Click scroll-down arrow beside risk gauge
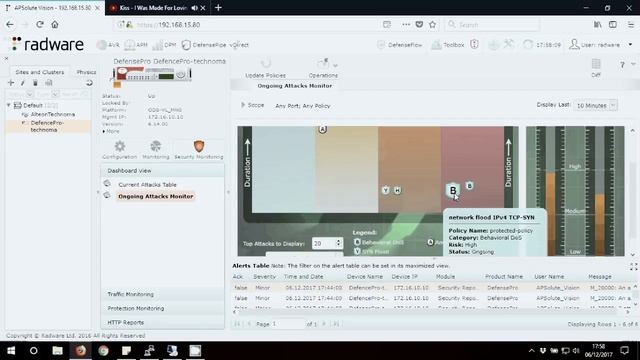The image size is (640, 360). point(632,255)
